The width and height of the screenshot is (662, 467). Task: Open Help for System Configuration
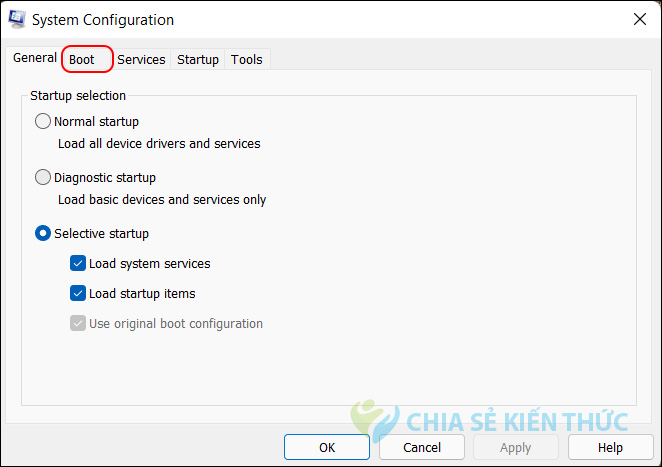610,447
